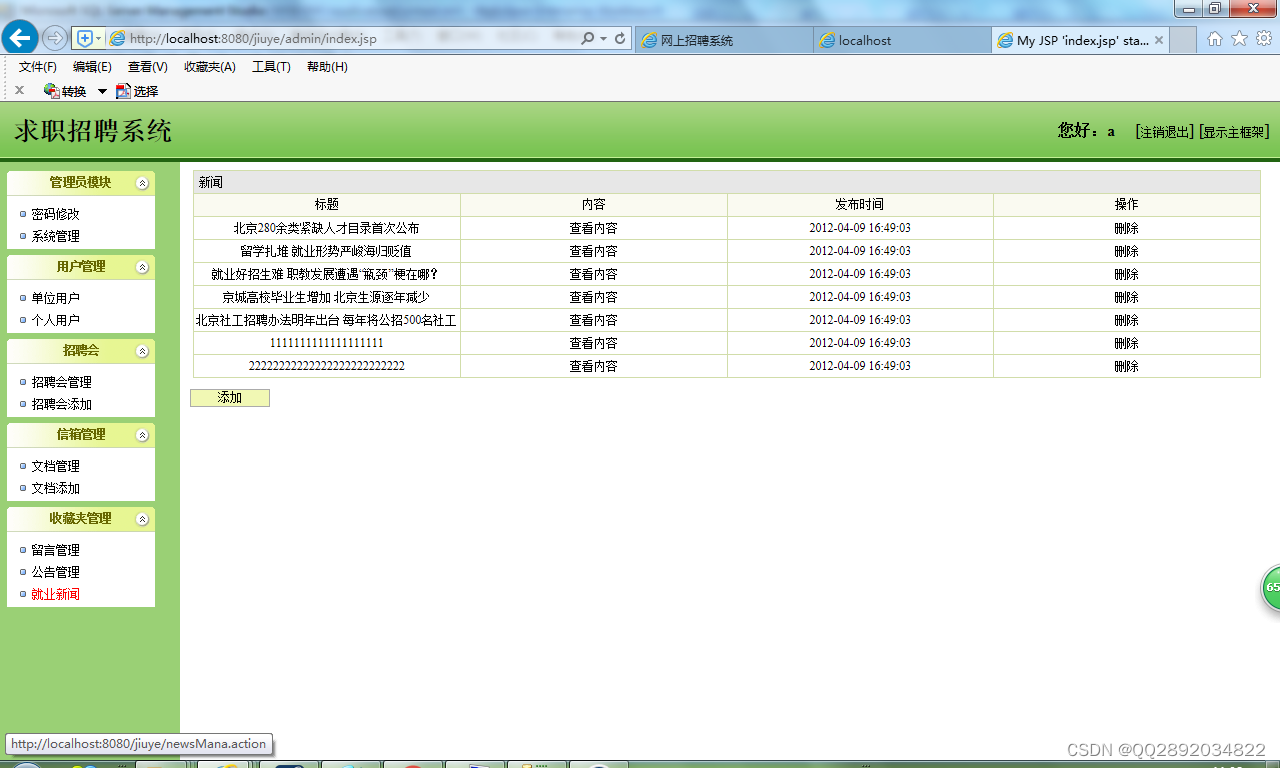Click the 转换 toolbar button
The image size is (1280, 768).
click(65, 91)
